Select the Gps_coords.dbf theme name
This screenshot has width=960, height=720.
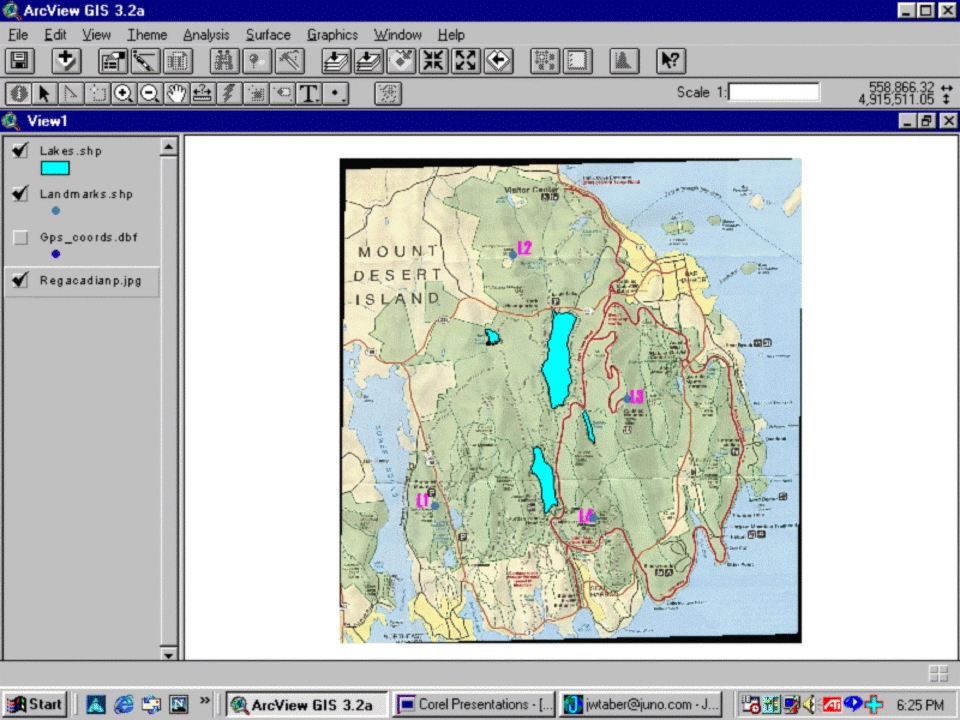click(x=88, y=238)
